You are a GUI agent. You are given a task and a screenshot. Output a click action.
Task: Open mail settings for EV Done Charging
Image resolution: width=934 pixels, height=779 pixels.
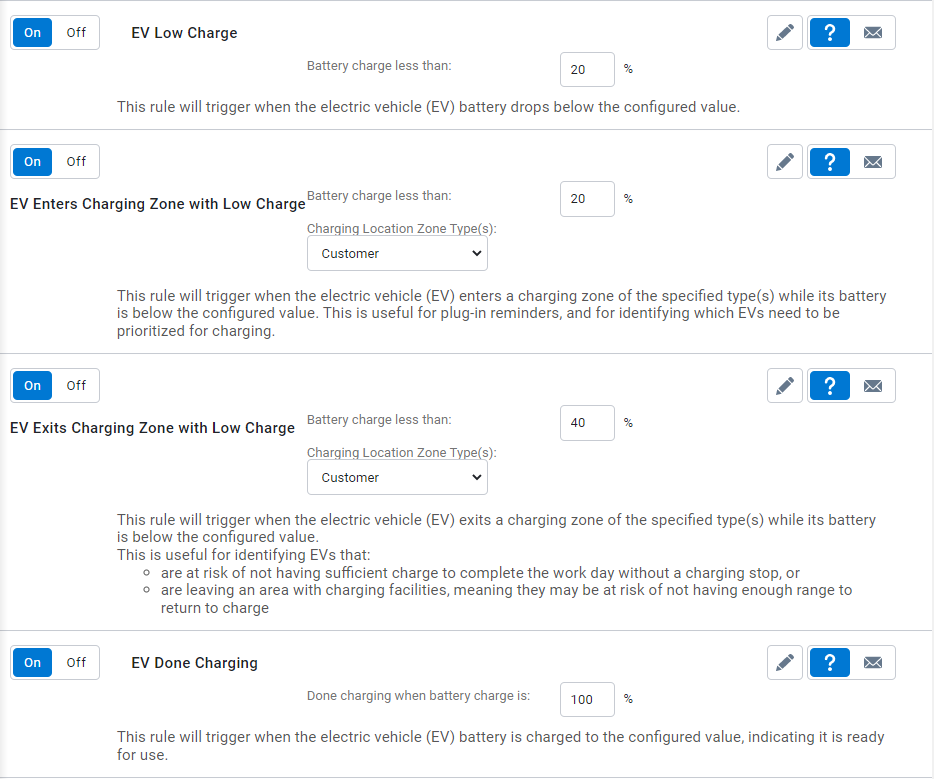[873, 662]
